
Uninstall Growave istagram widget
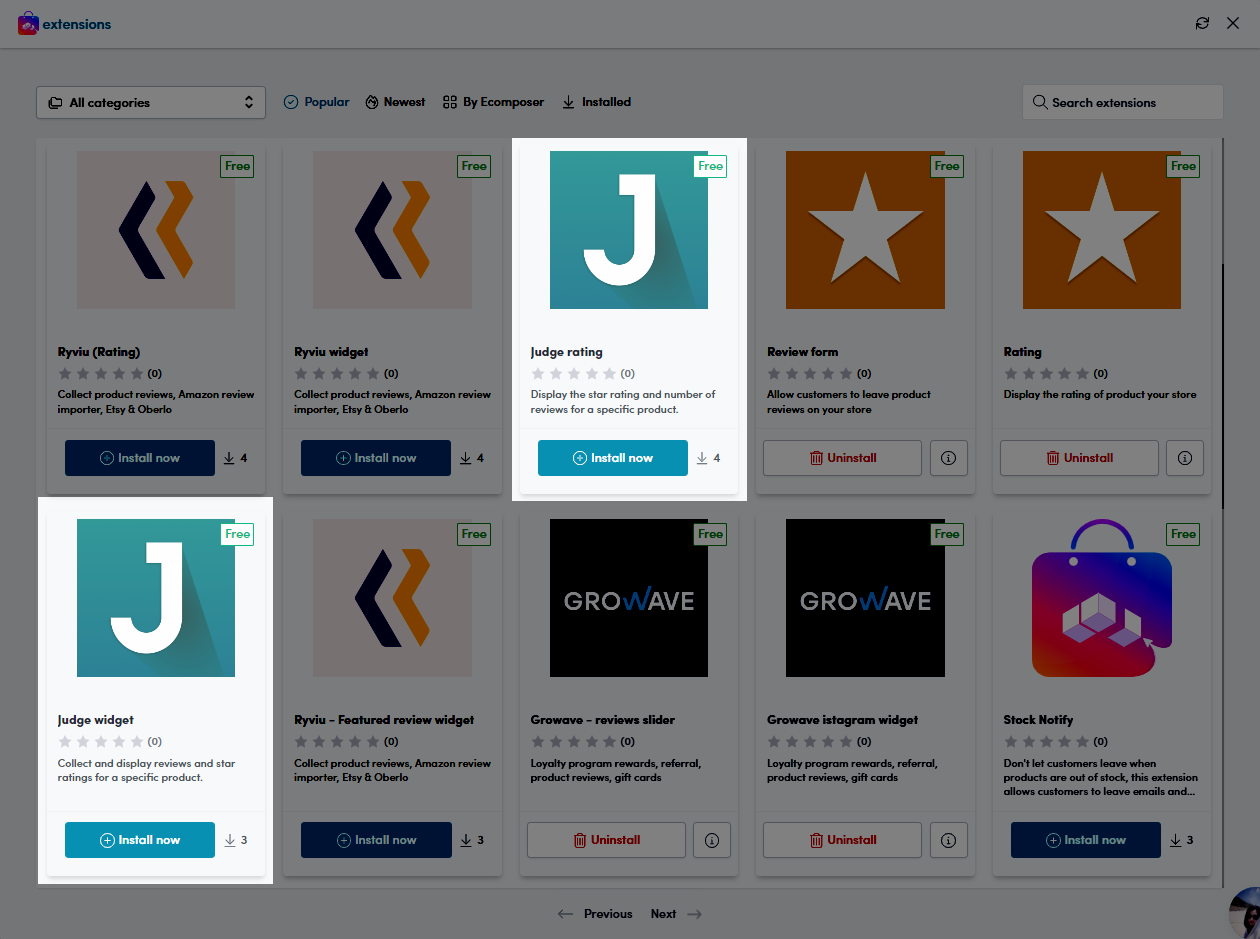tap(843, 840)
